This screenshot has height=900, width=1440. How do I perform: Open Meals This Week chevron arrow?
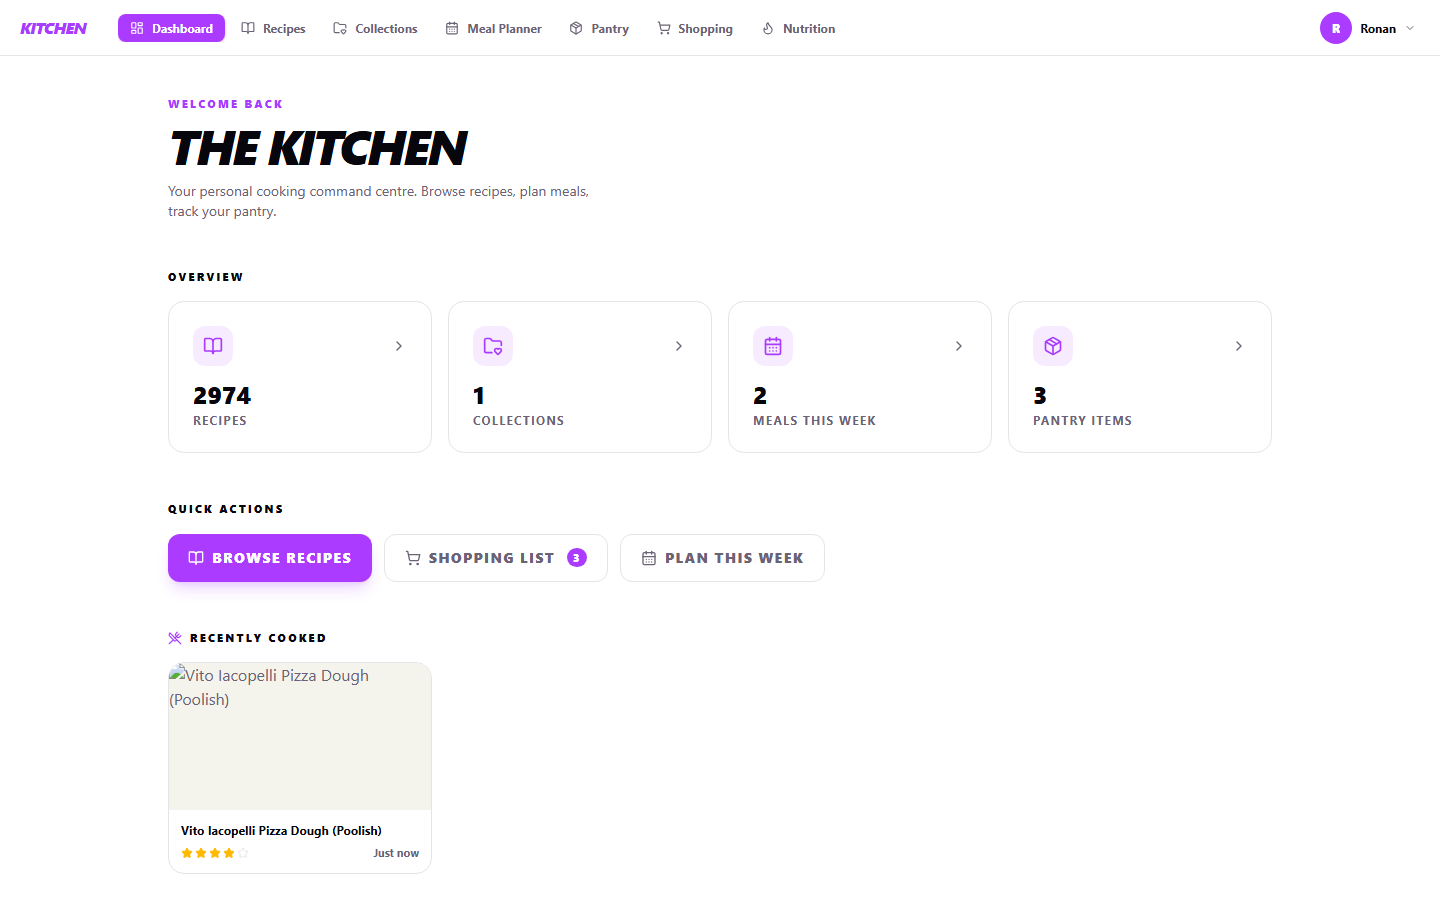(x=959, y=346)
